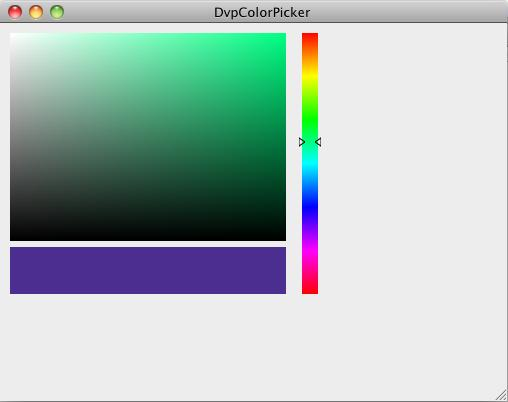Select magenta on the hue strip
The image size is (508, 402).
click(310, 251)
